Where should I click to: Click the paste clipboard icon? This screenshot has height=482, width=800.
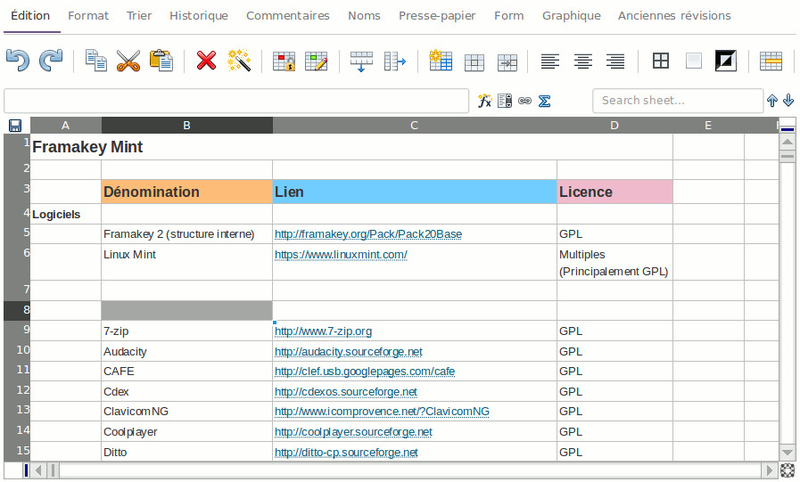[161, 61]
